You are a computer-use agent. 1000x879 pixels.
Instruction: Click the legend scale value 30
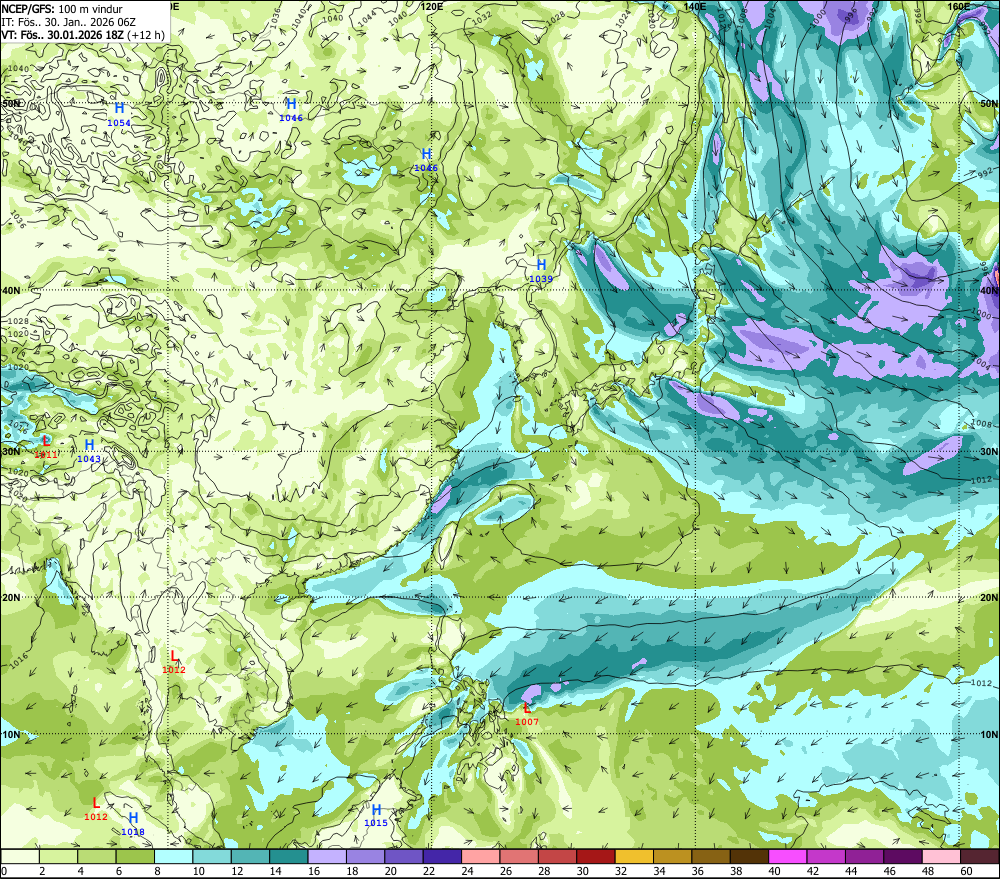(582, 871)
